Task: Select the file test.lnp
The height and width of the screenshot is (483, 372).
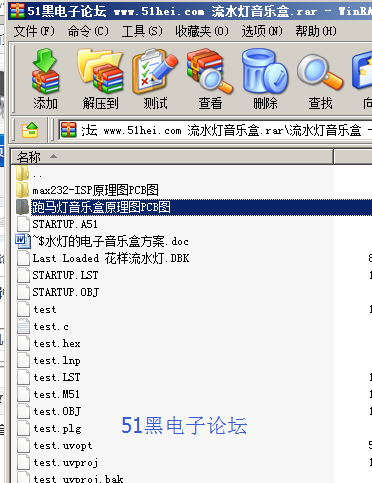Action: [48, 360]
